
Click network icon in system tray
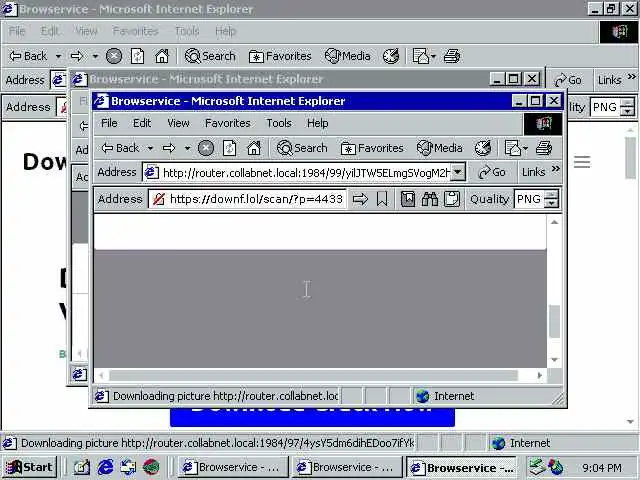(537, 467)
